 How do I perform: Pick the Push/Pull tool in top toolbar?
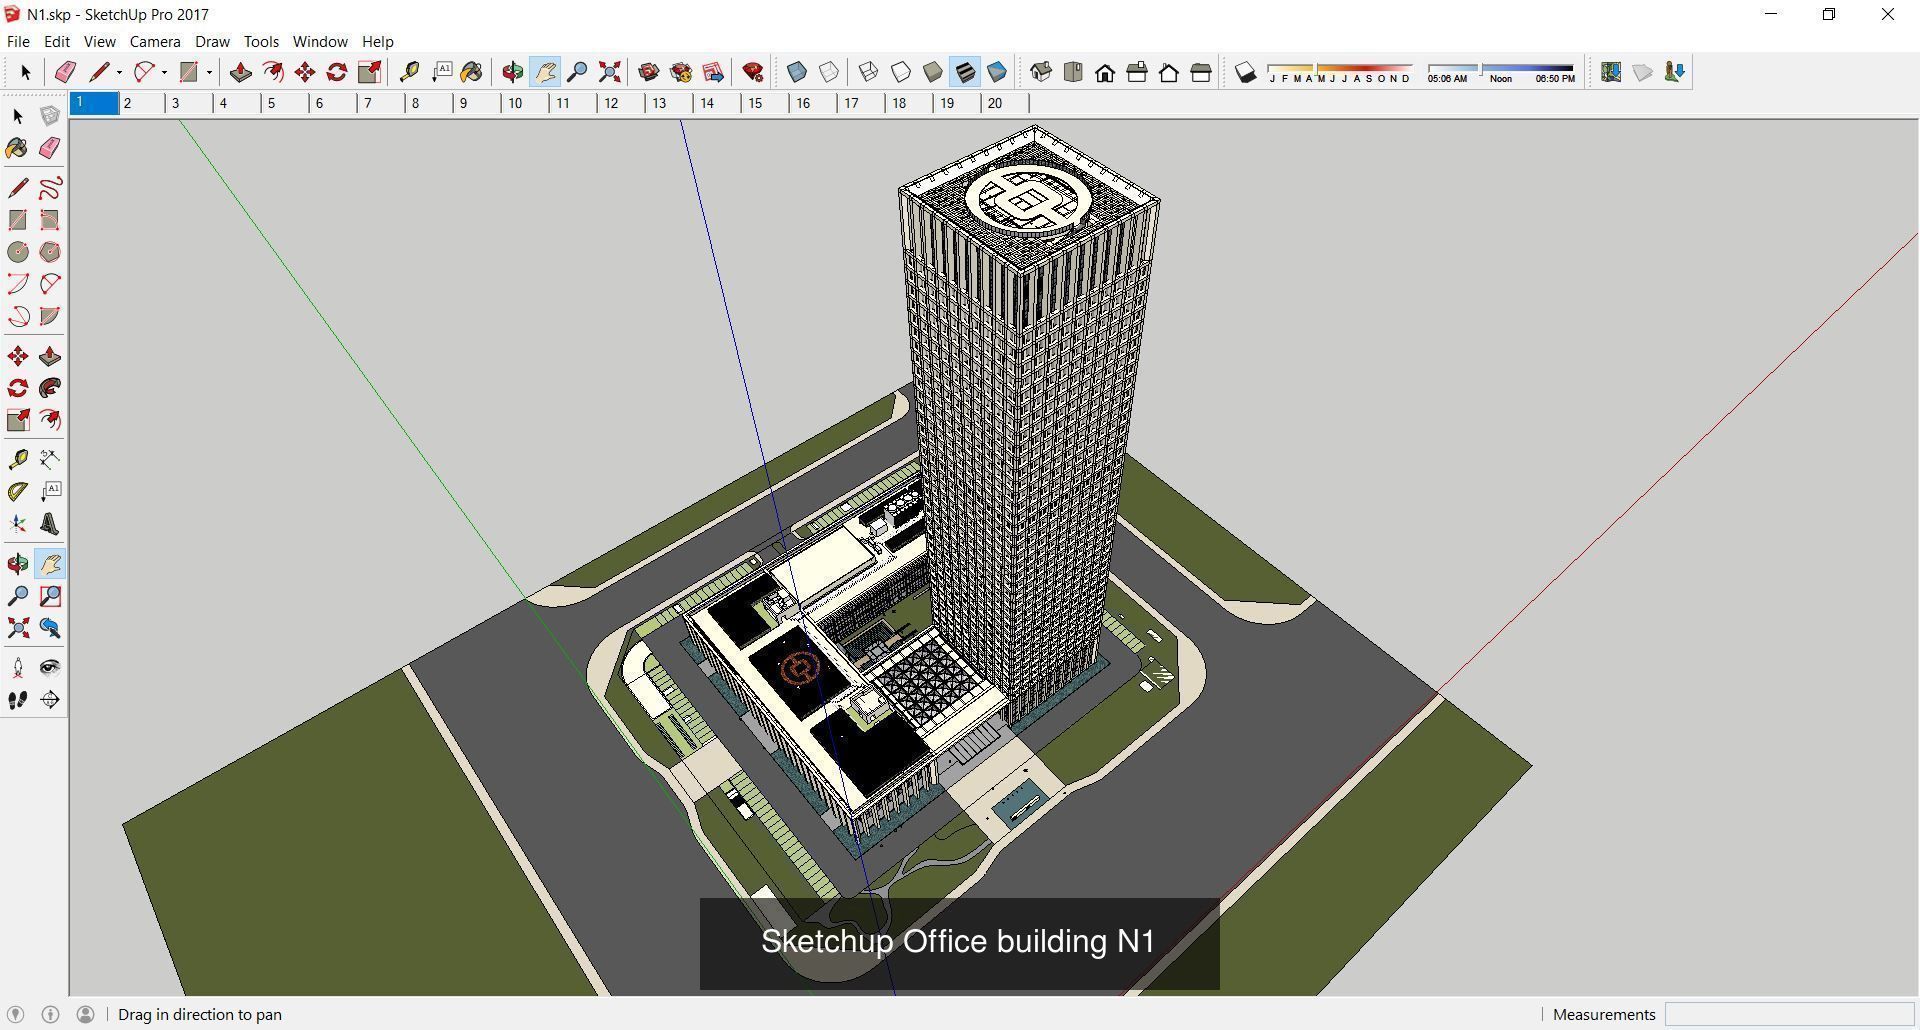pos(240,72)
